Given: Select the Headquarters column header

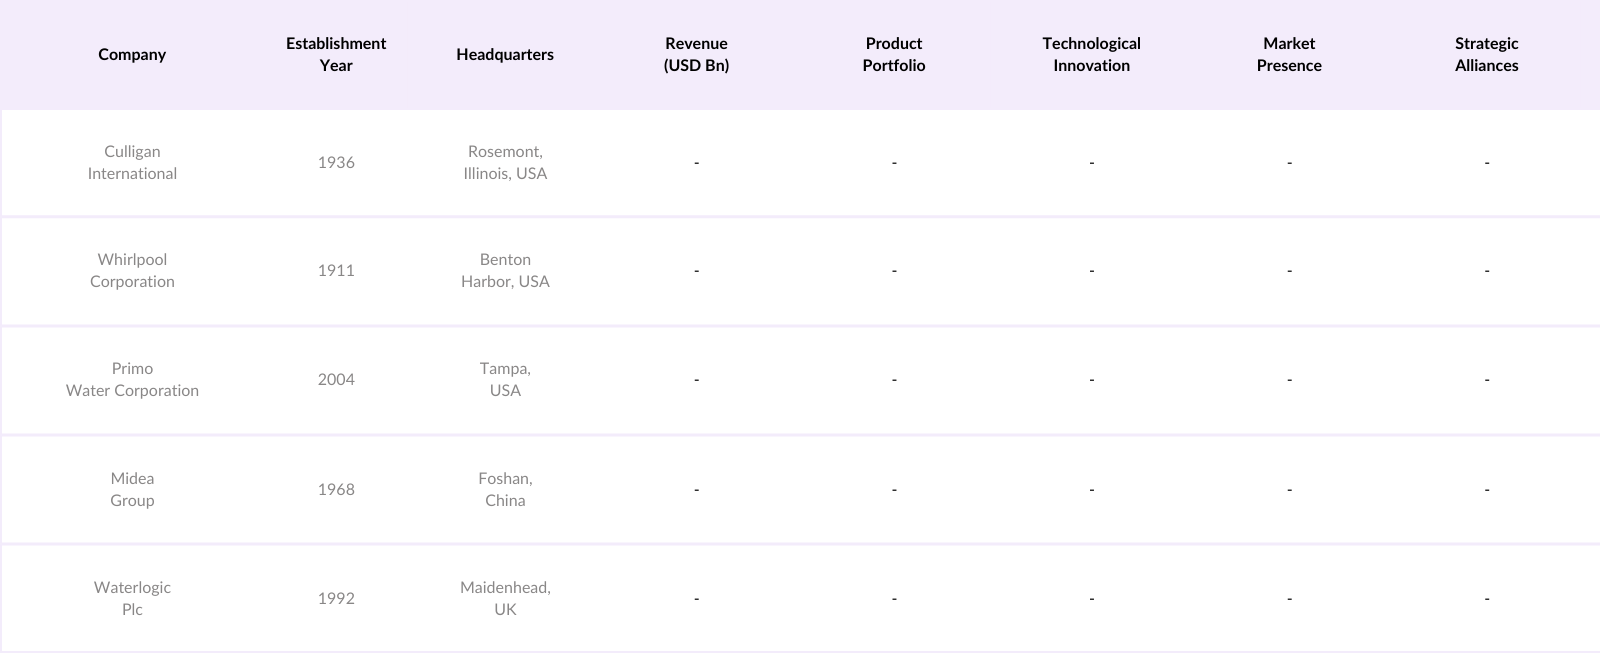Looking at the screenshot, I should [x=505, y=54].
